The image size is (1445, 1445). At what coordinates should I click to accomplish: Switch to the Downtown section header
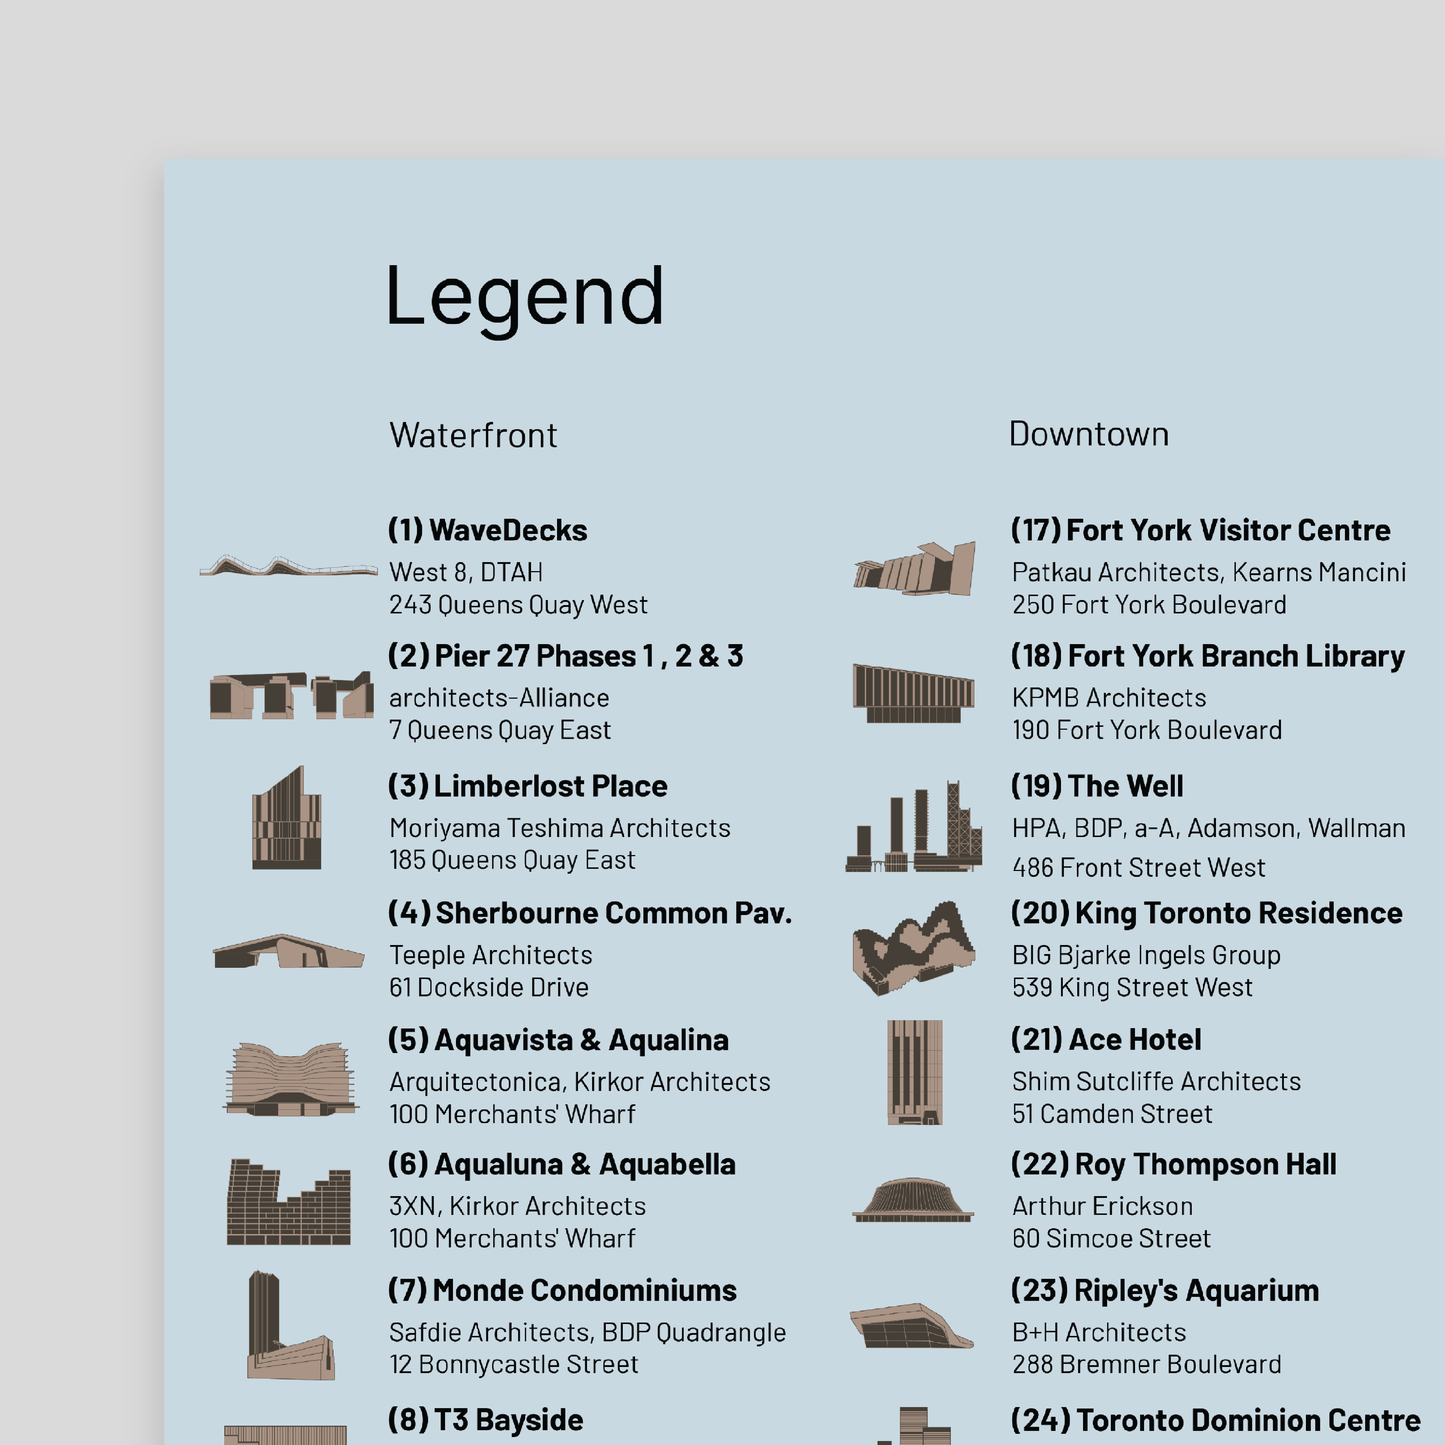click(1088, 433)
